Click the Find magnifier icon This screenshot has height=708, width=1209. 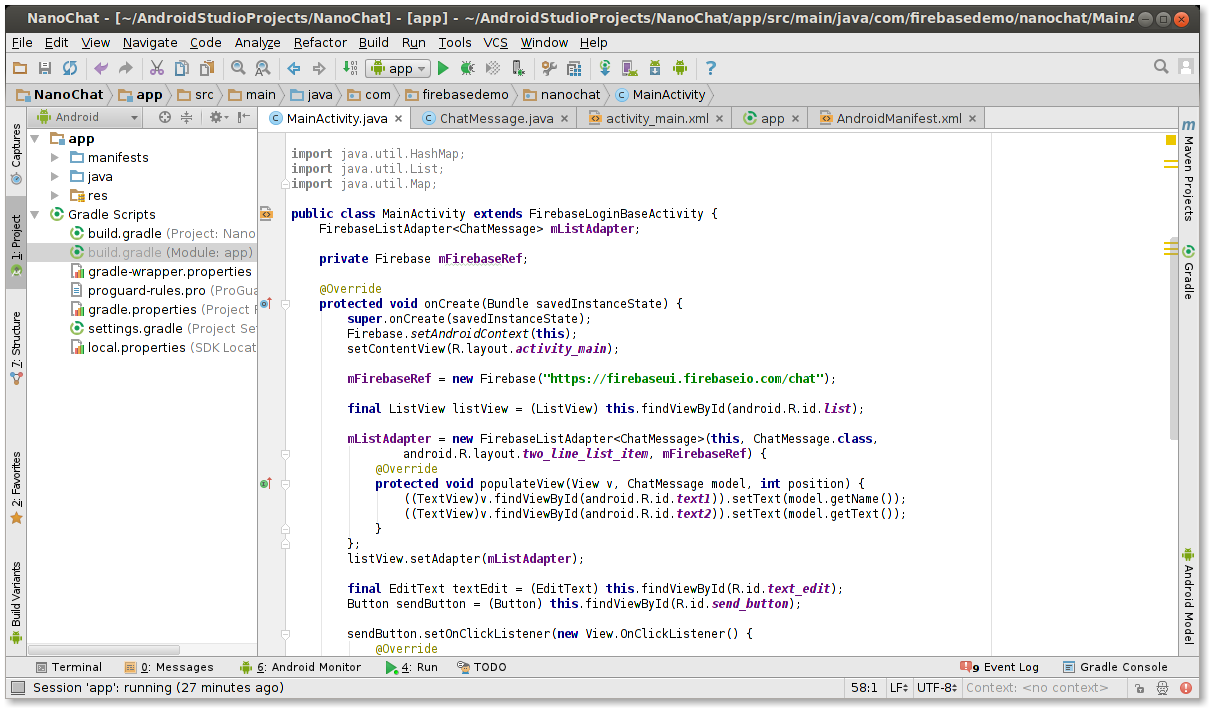tap(238, 68)
